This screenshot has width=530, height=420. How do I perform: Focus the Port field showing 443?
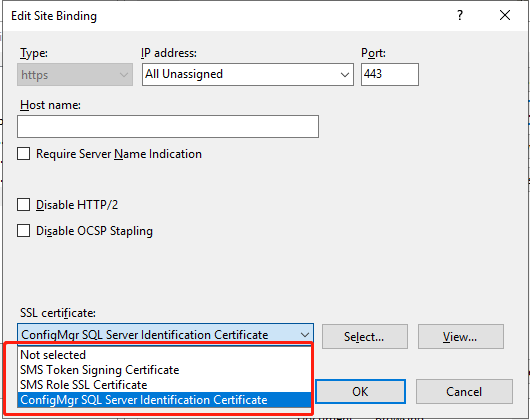tap(390, 74)
